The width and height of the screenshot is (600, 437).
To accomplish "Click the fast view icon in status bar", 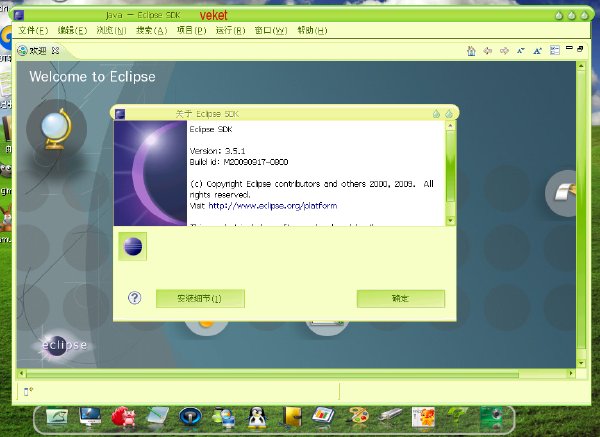I will pyautogui.click(x=28, y=391).
